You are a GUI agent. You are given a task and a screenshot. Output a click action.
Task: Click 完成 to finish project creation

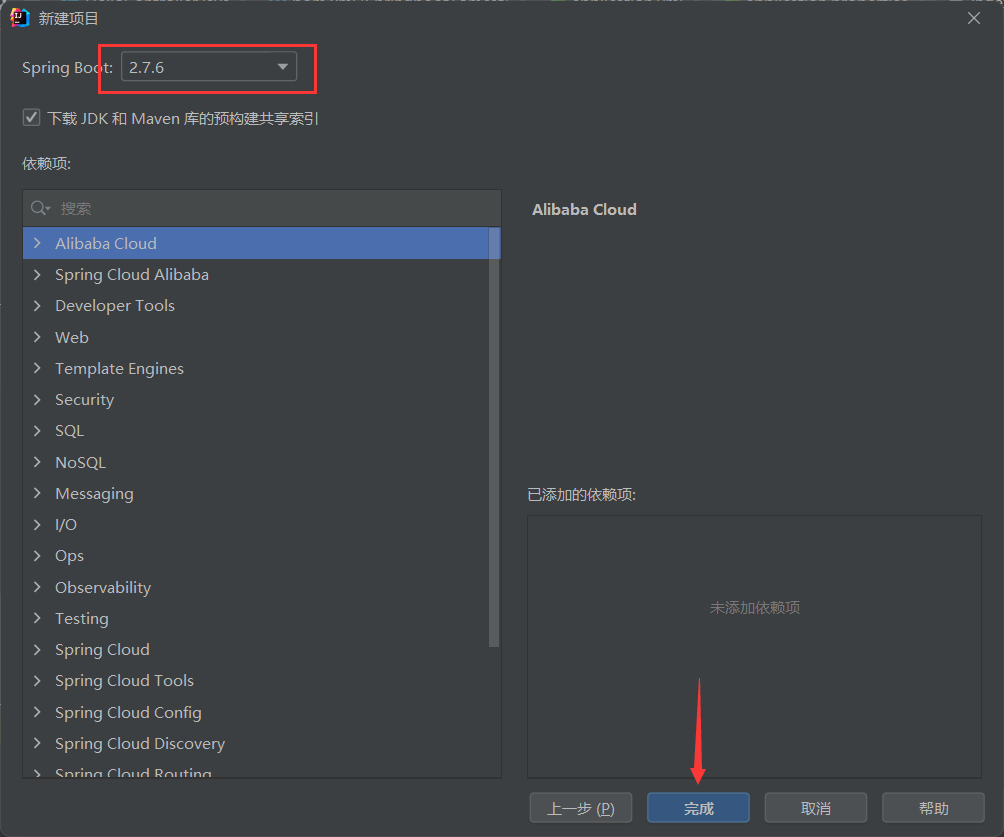click(x=699, y=808)
